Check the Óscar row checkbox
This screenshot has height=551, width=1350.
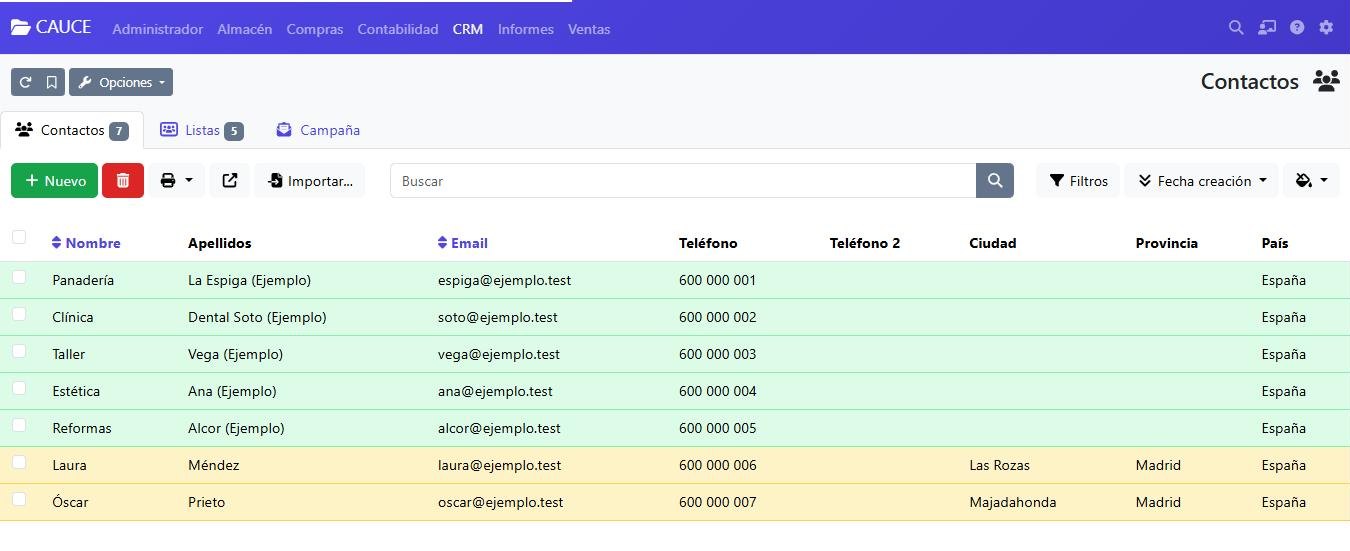point(19,499)
